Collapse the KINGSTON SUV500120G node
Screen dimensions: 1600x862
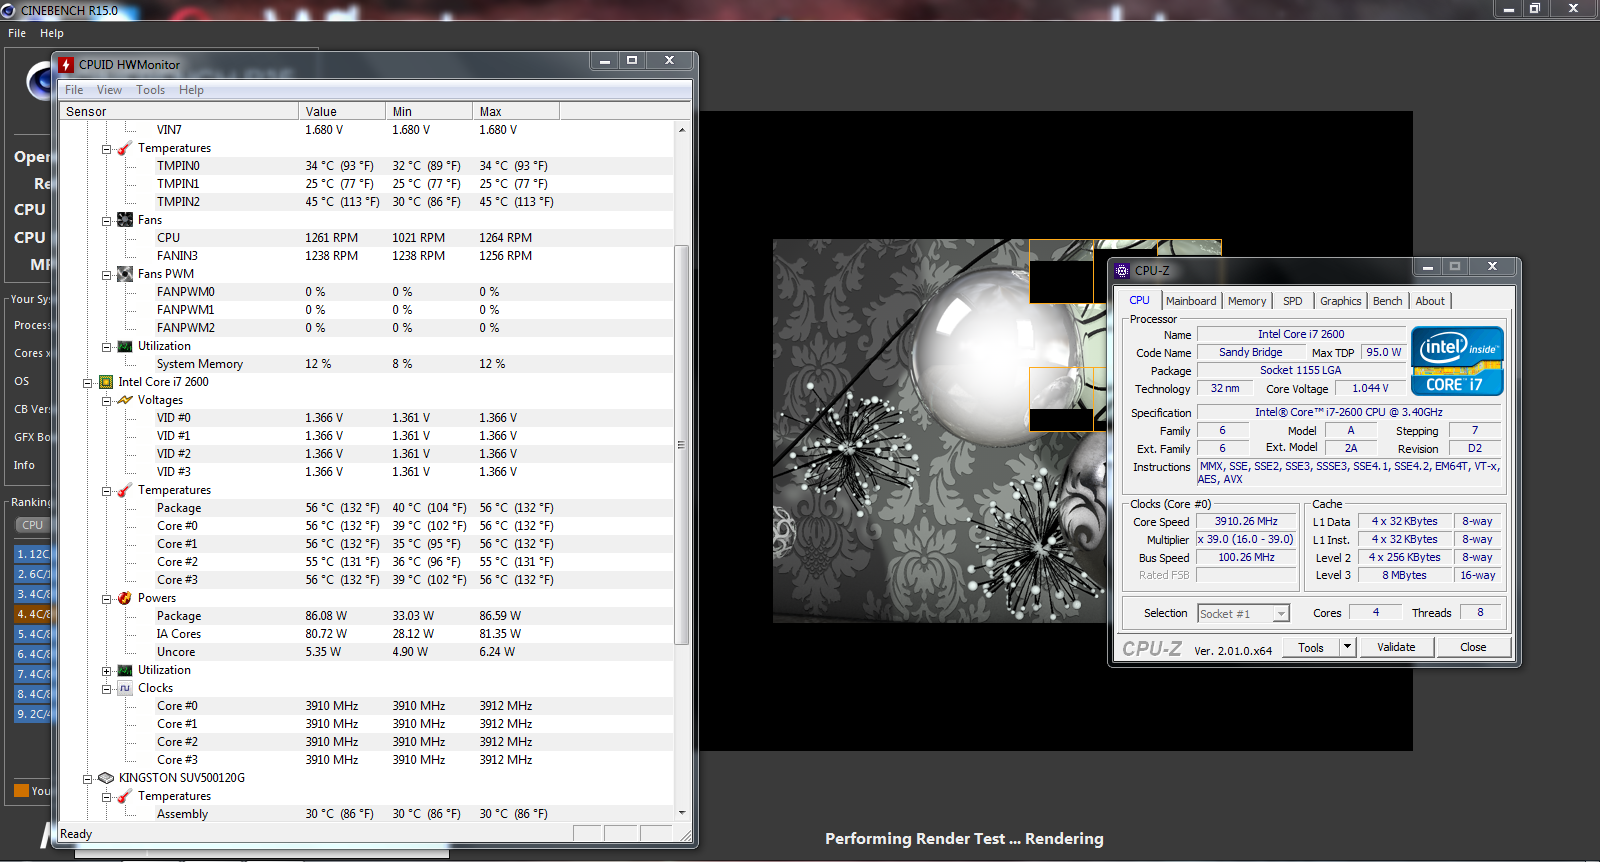coord(87,779)
